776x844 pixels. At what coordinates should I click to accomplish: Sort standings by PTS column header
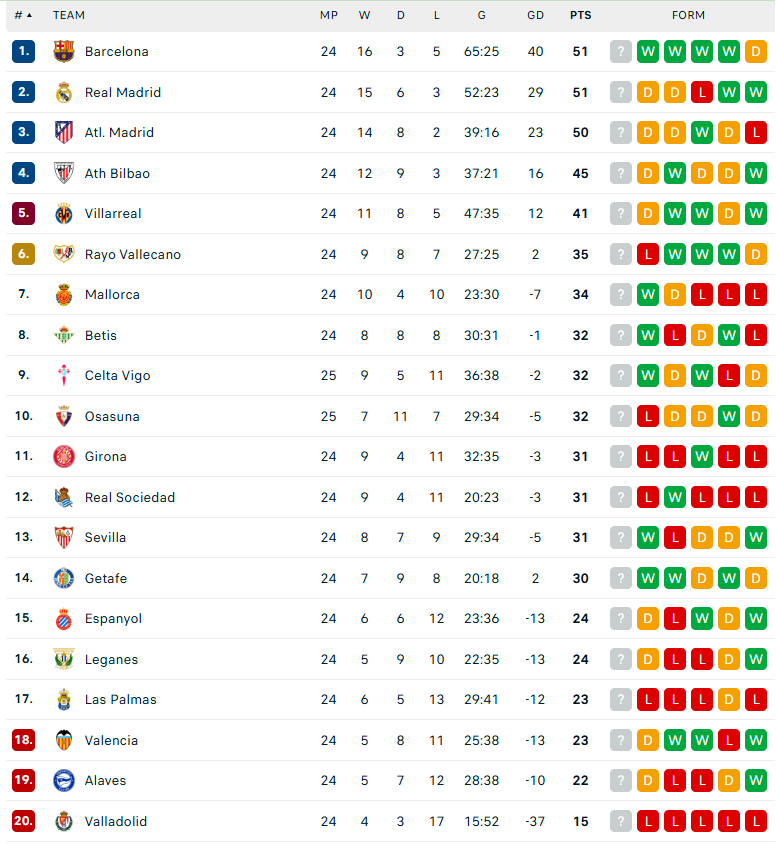point(580,16)
